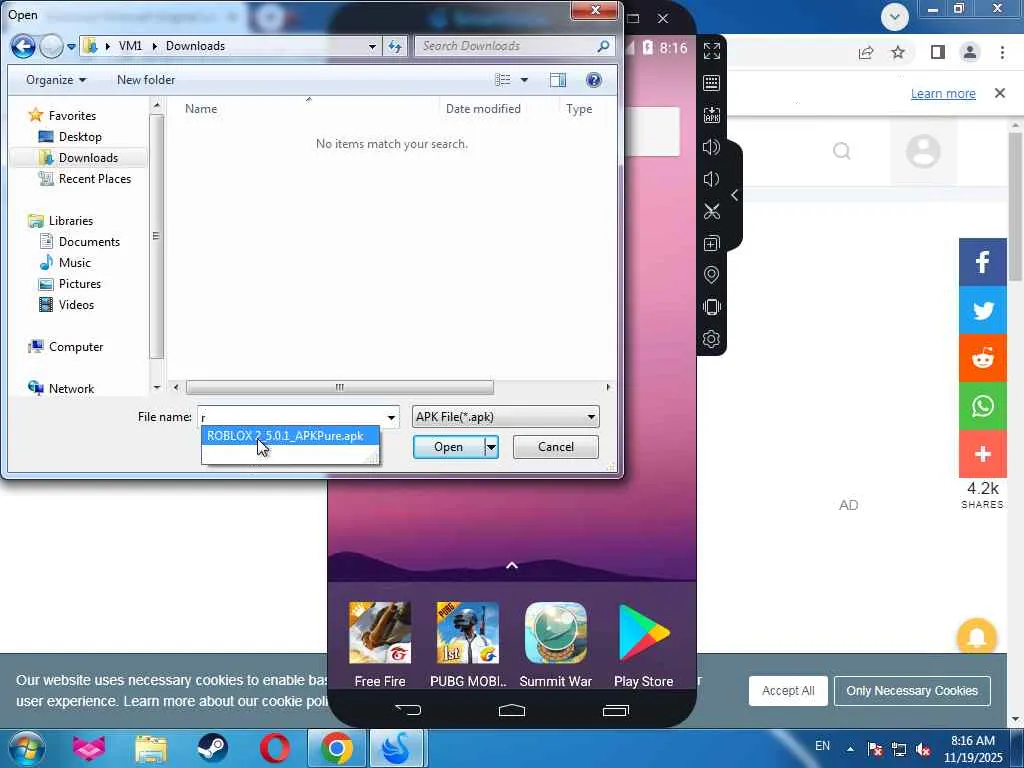The height and width of the screenshot is (768, 1024).
Task: Create a New folder
Action: (x=146, y=80)
